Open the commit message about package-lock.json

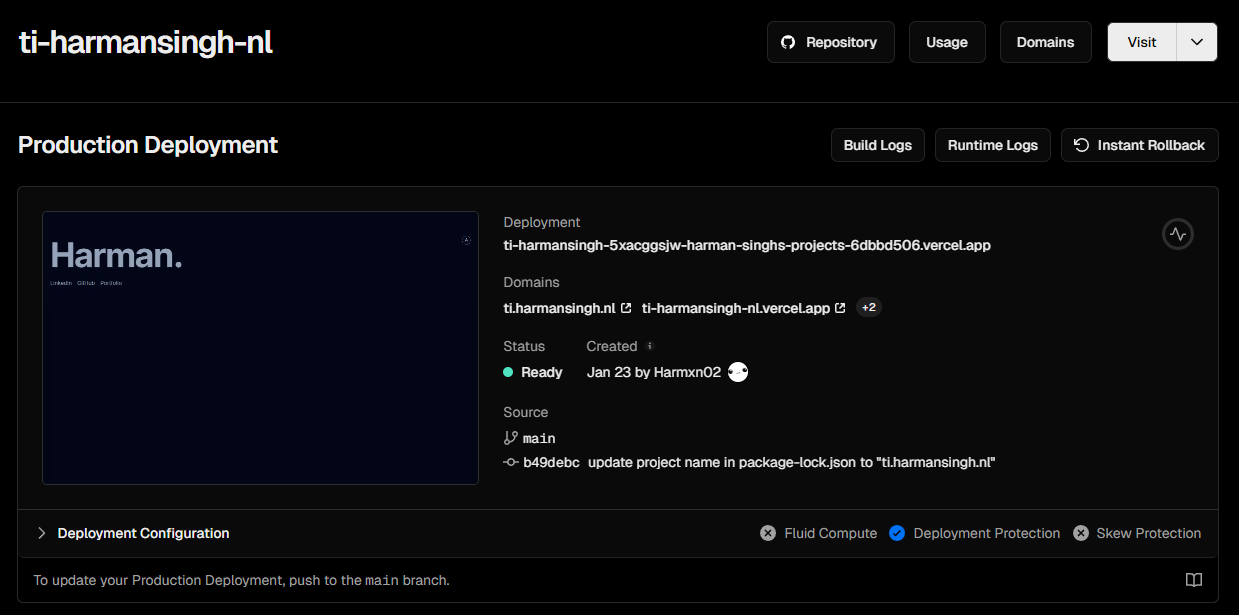click(x=792, y=462)
